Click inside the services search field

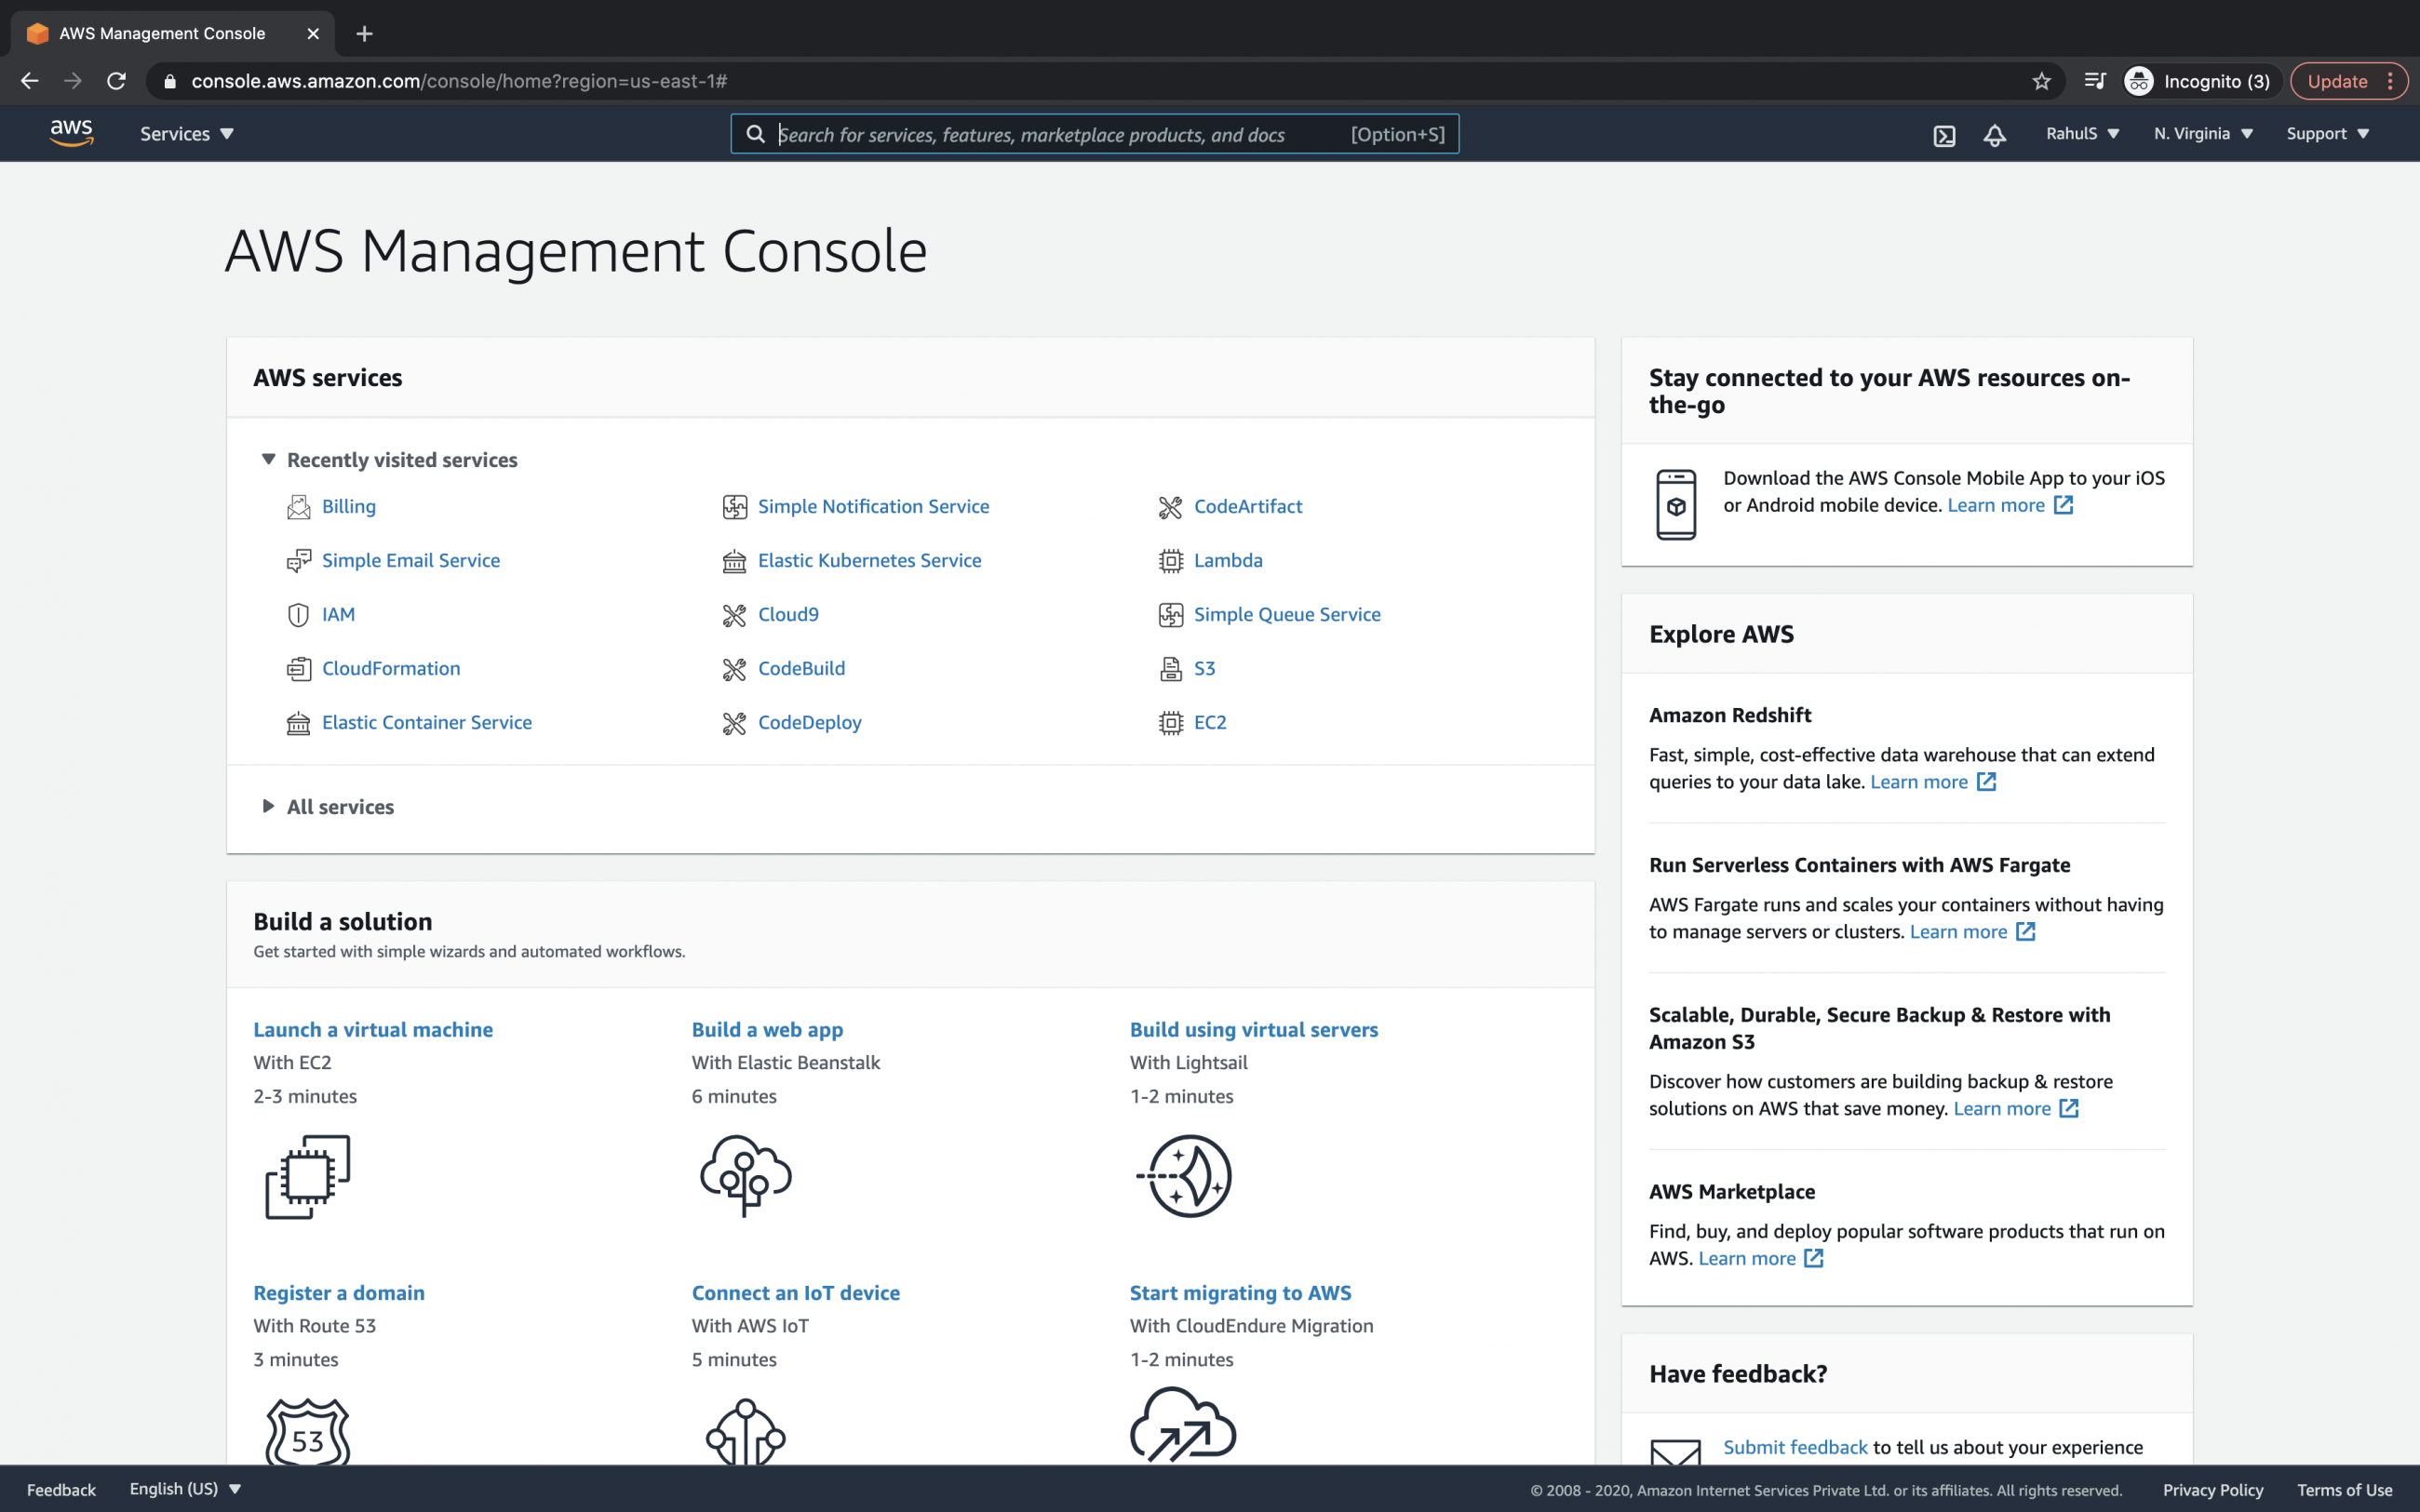tap(1050, 133)
